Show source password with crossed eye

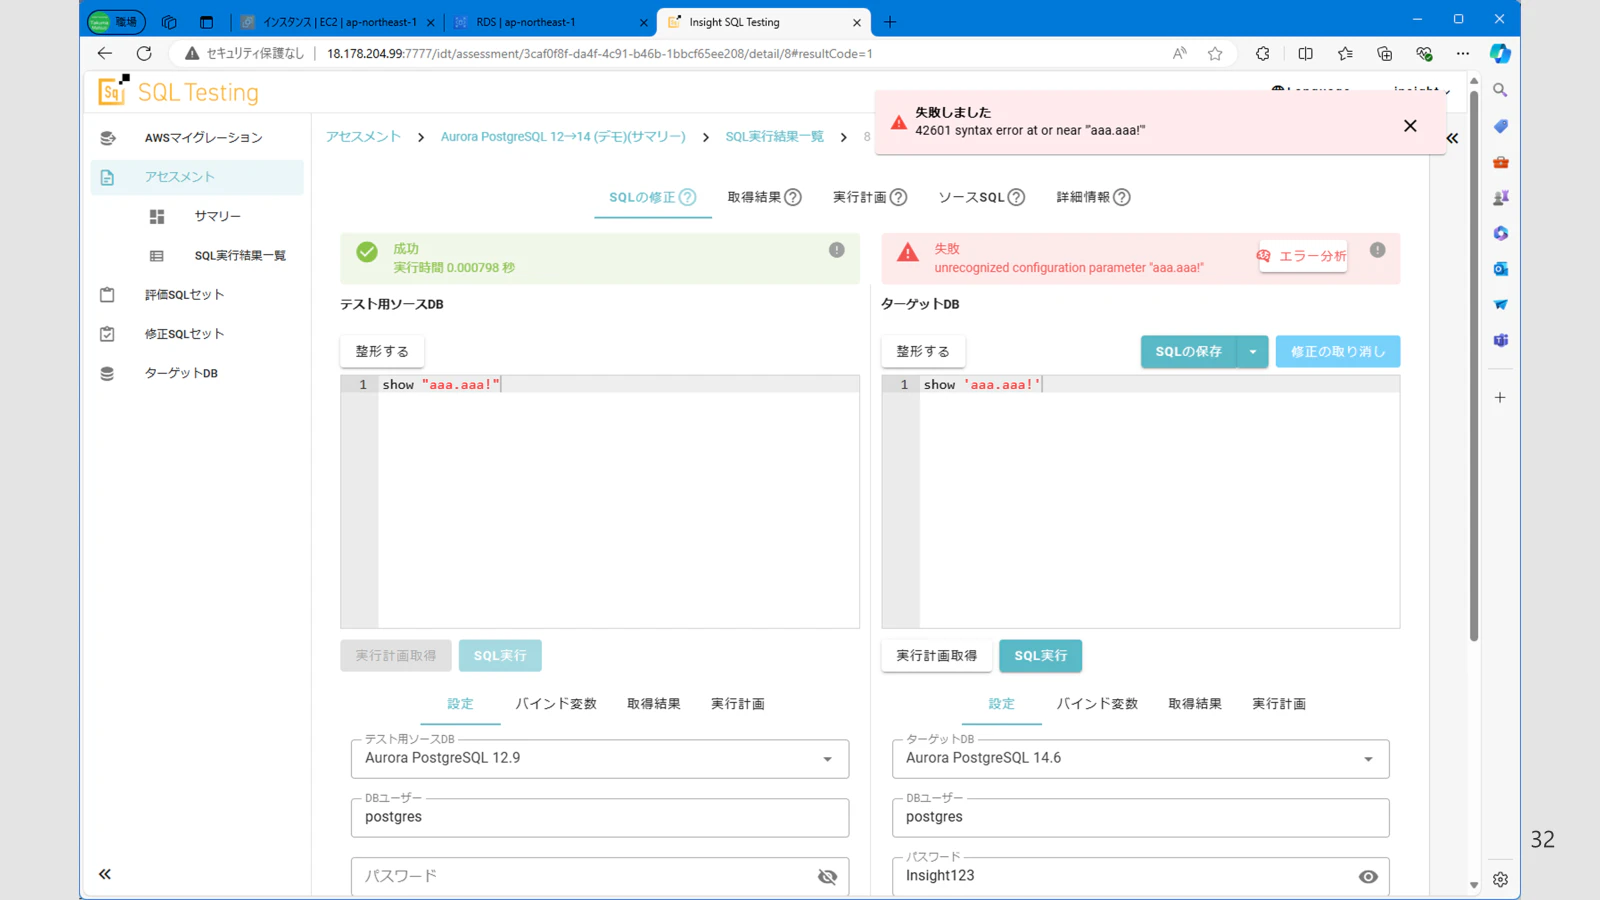coord(827,877)
